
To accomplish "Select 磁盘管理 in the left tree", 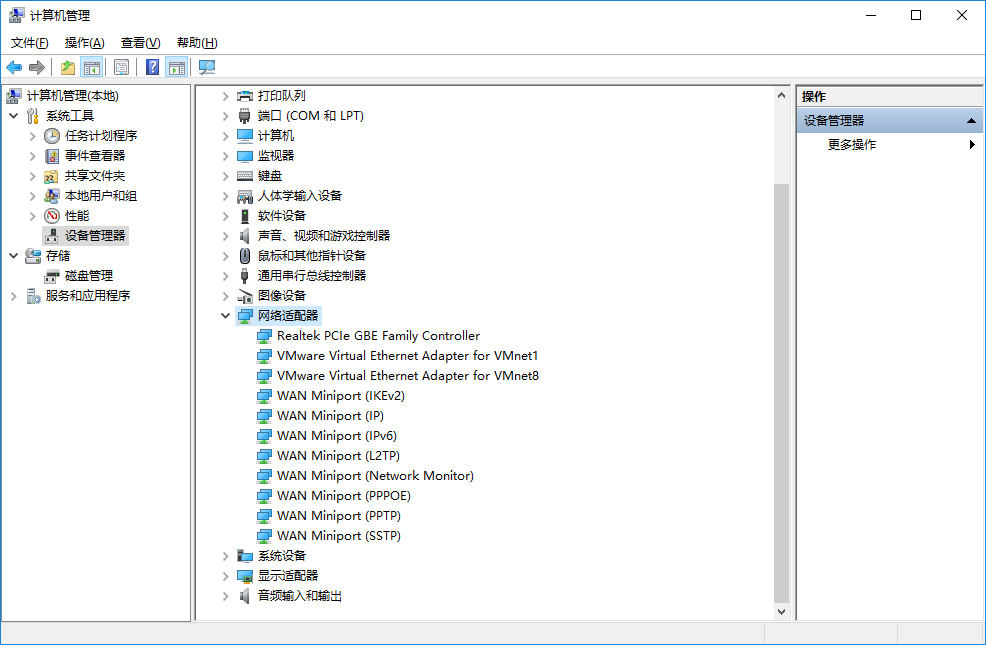I will point(88,276).
